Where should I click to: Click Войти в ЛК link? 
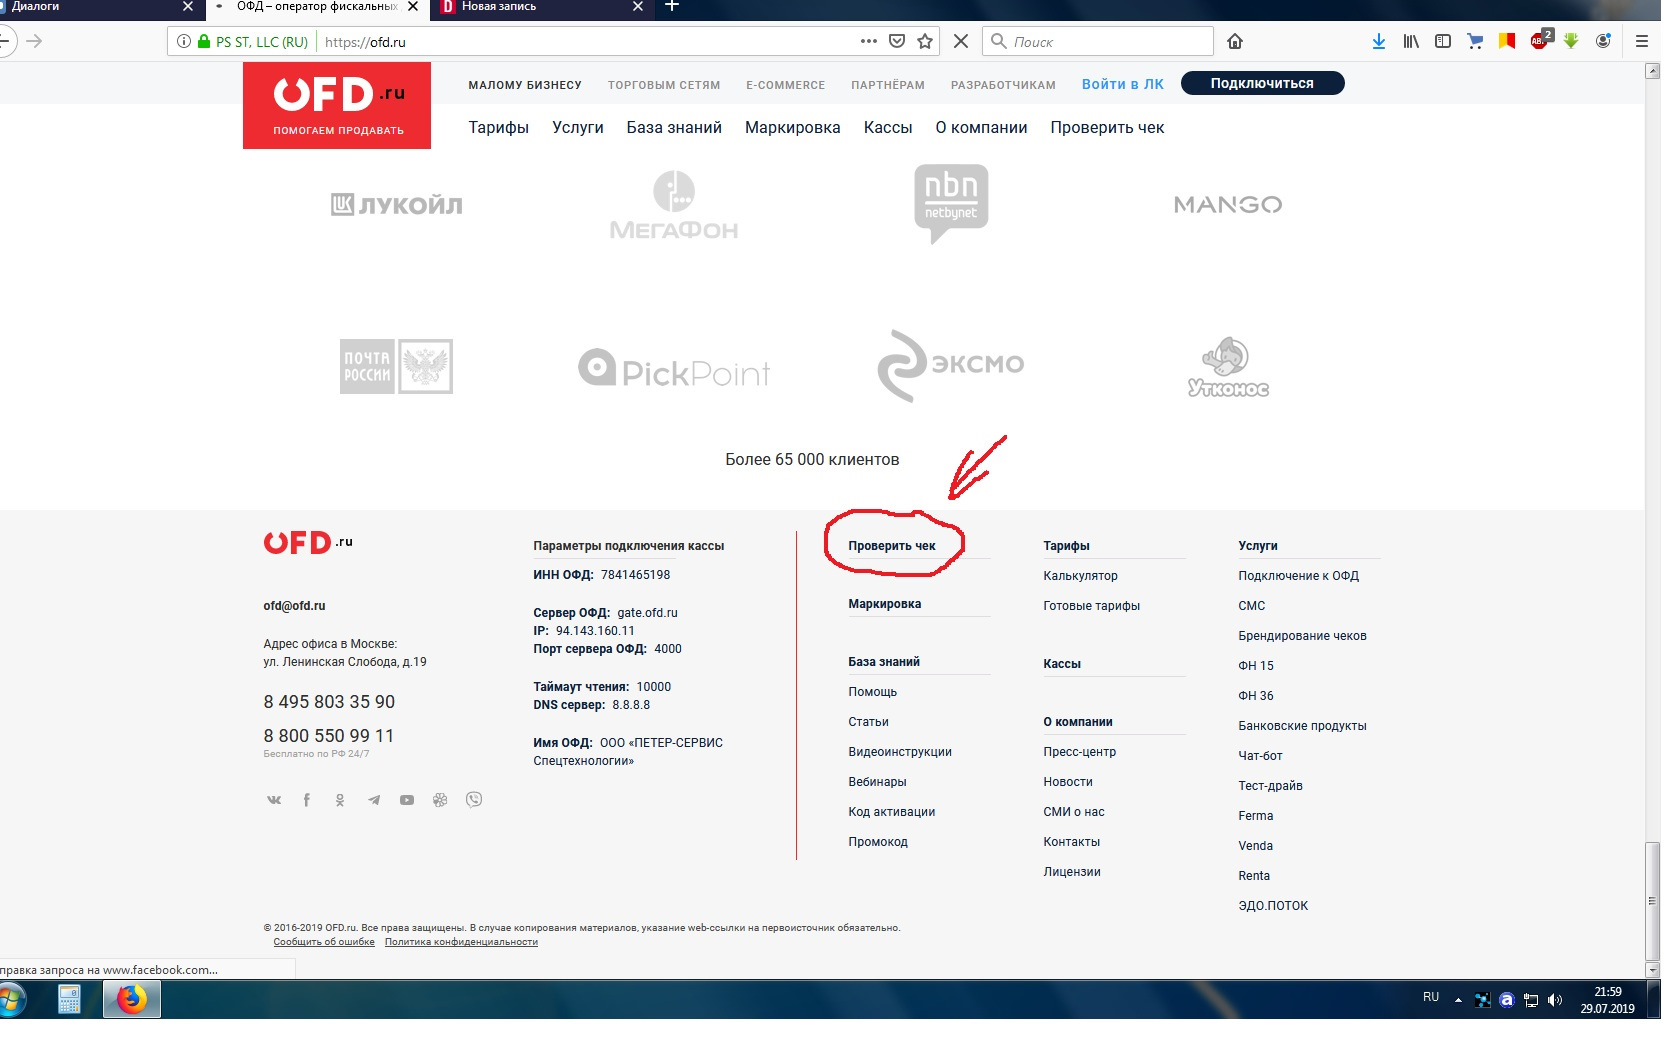point(1123,84)
